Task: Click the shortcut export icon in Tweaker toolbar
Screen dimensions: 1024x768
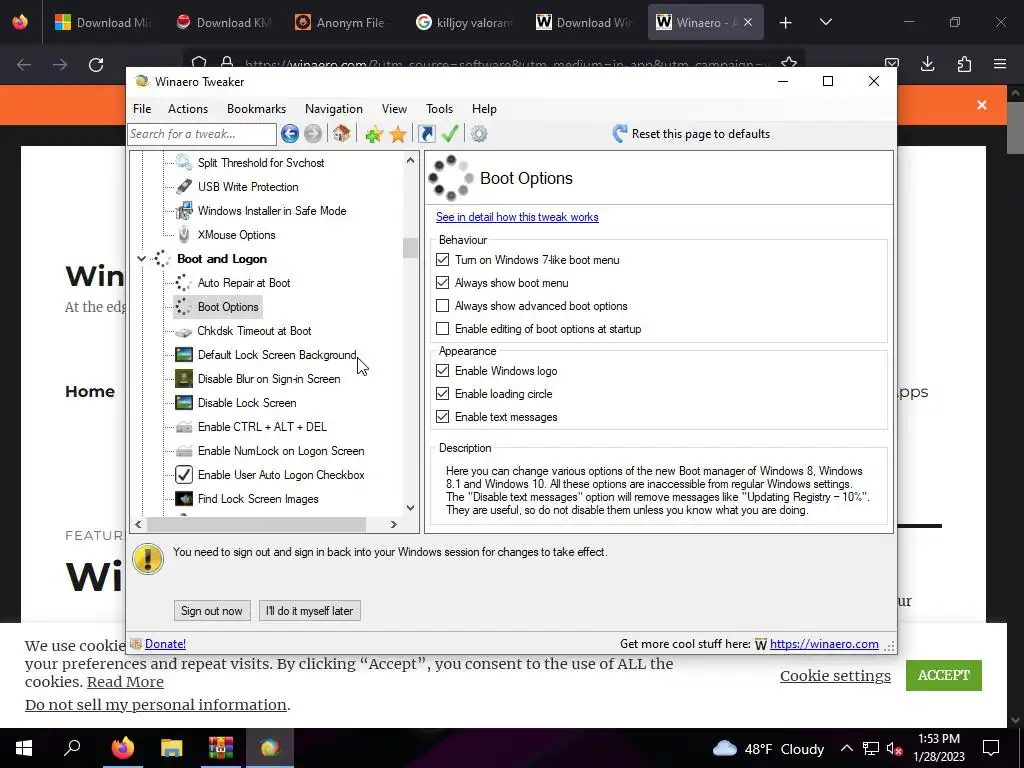Action: 426,134
